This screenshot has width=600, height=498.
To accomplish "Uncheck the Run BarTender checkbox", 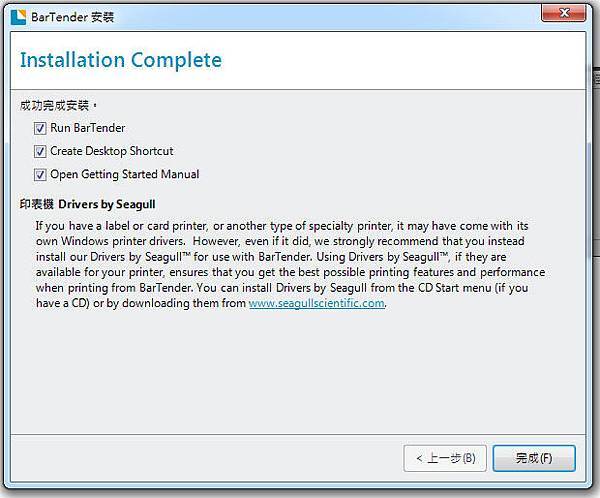I will coord(40,128).
